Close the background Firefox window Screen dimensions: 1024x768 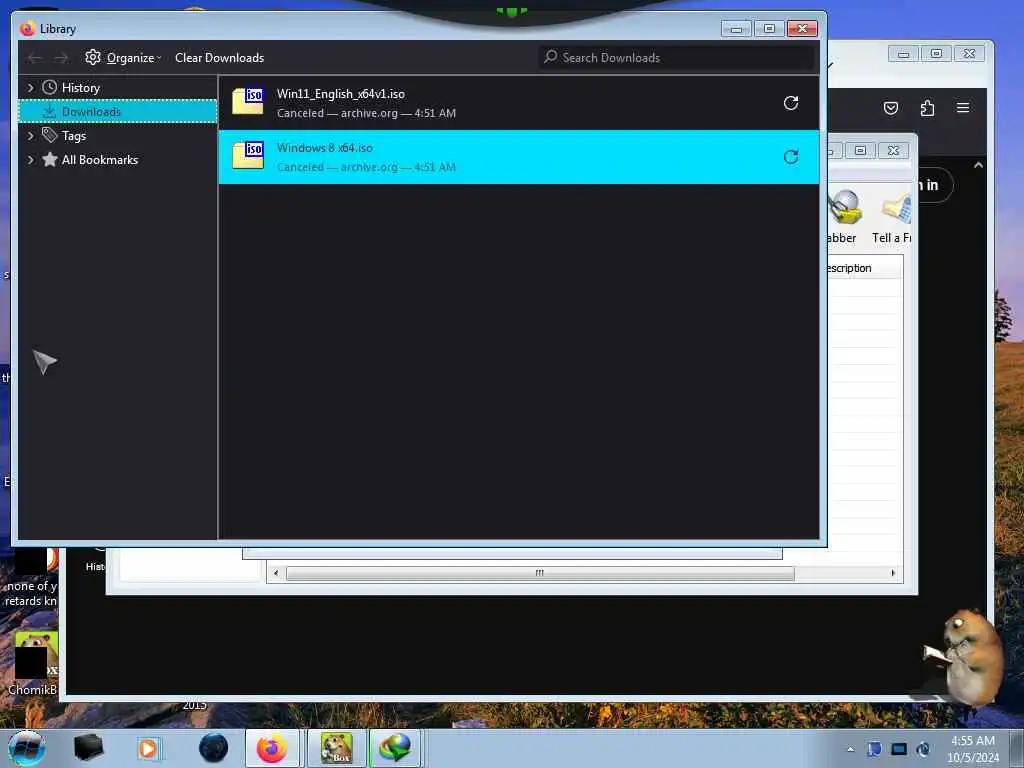[x=970, y=54]
